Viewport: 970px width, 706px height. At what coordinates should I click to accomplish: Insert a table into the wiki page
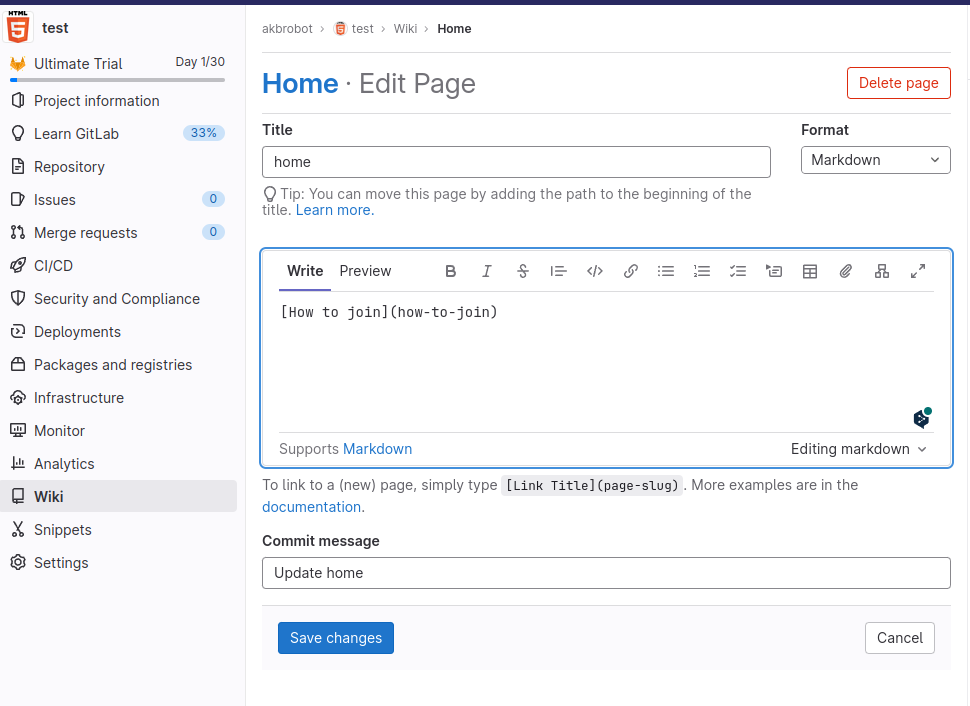[x=810, y=271]
